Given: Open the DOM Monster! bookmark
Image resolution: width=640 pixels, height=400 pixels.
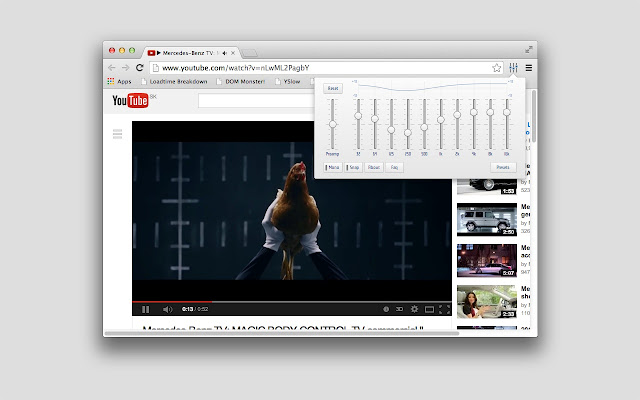Looking at the screenshot, I should pos(241,82).
